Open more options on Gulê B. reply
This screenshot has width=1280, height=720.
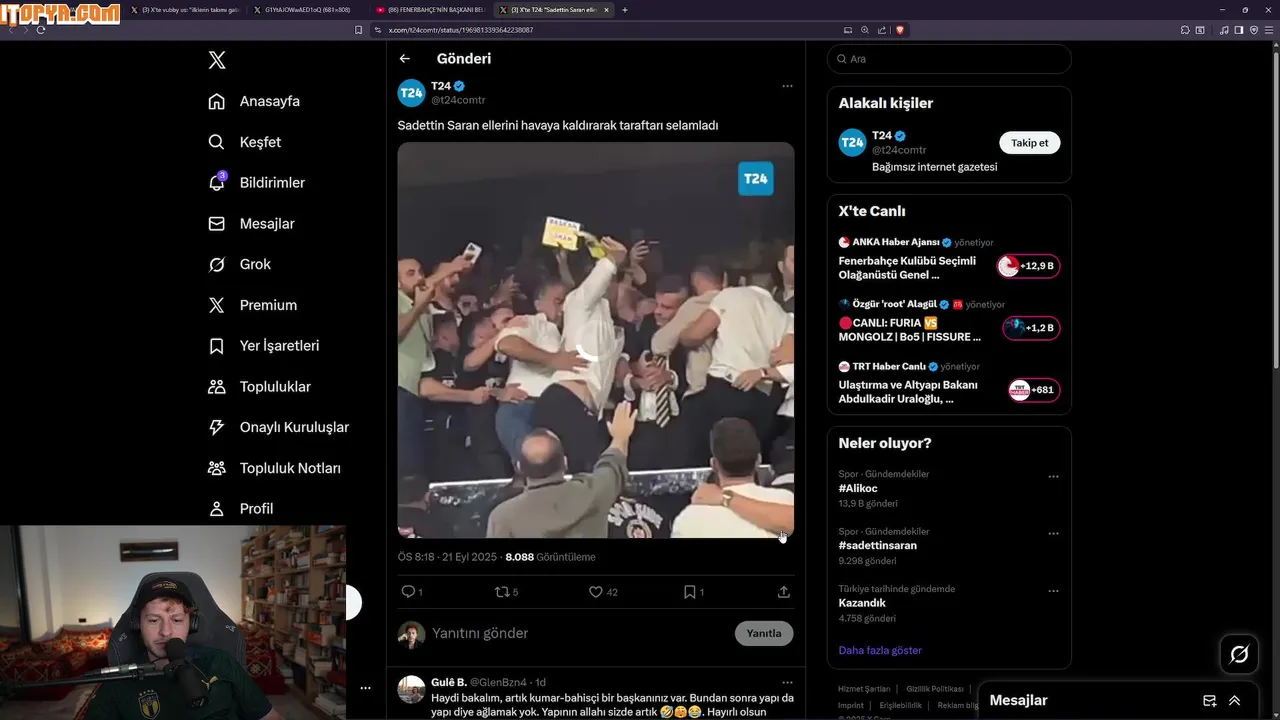coord(787,683)
